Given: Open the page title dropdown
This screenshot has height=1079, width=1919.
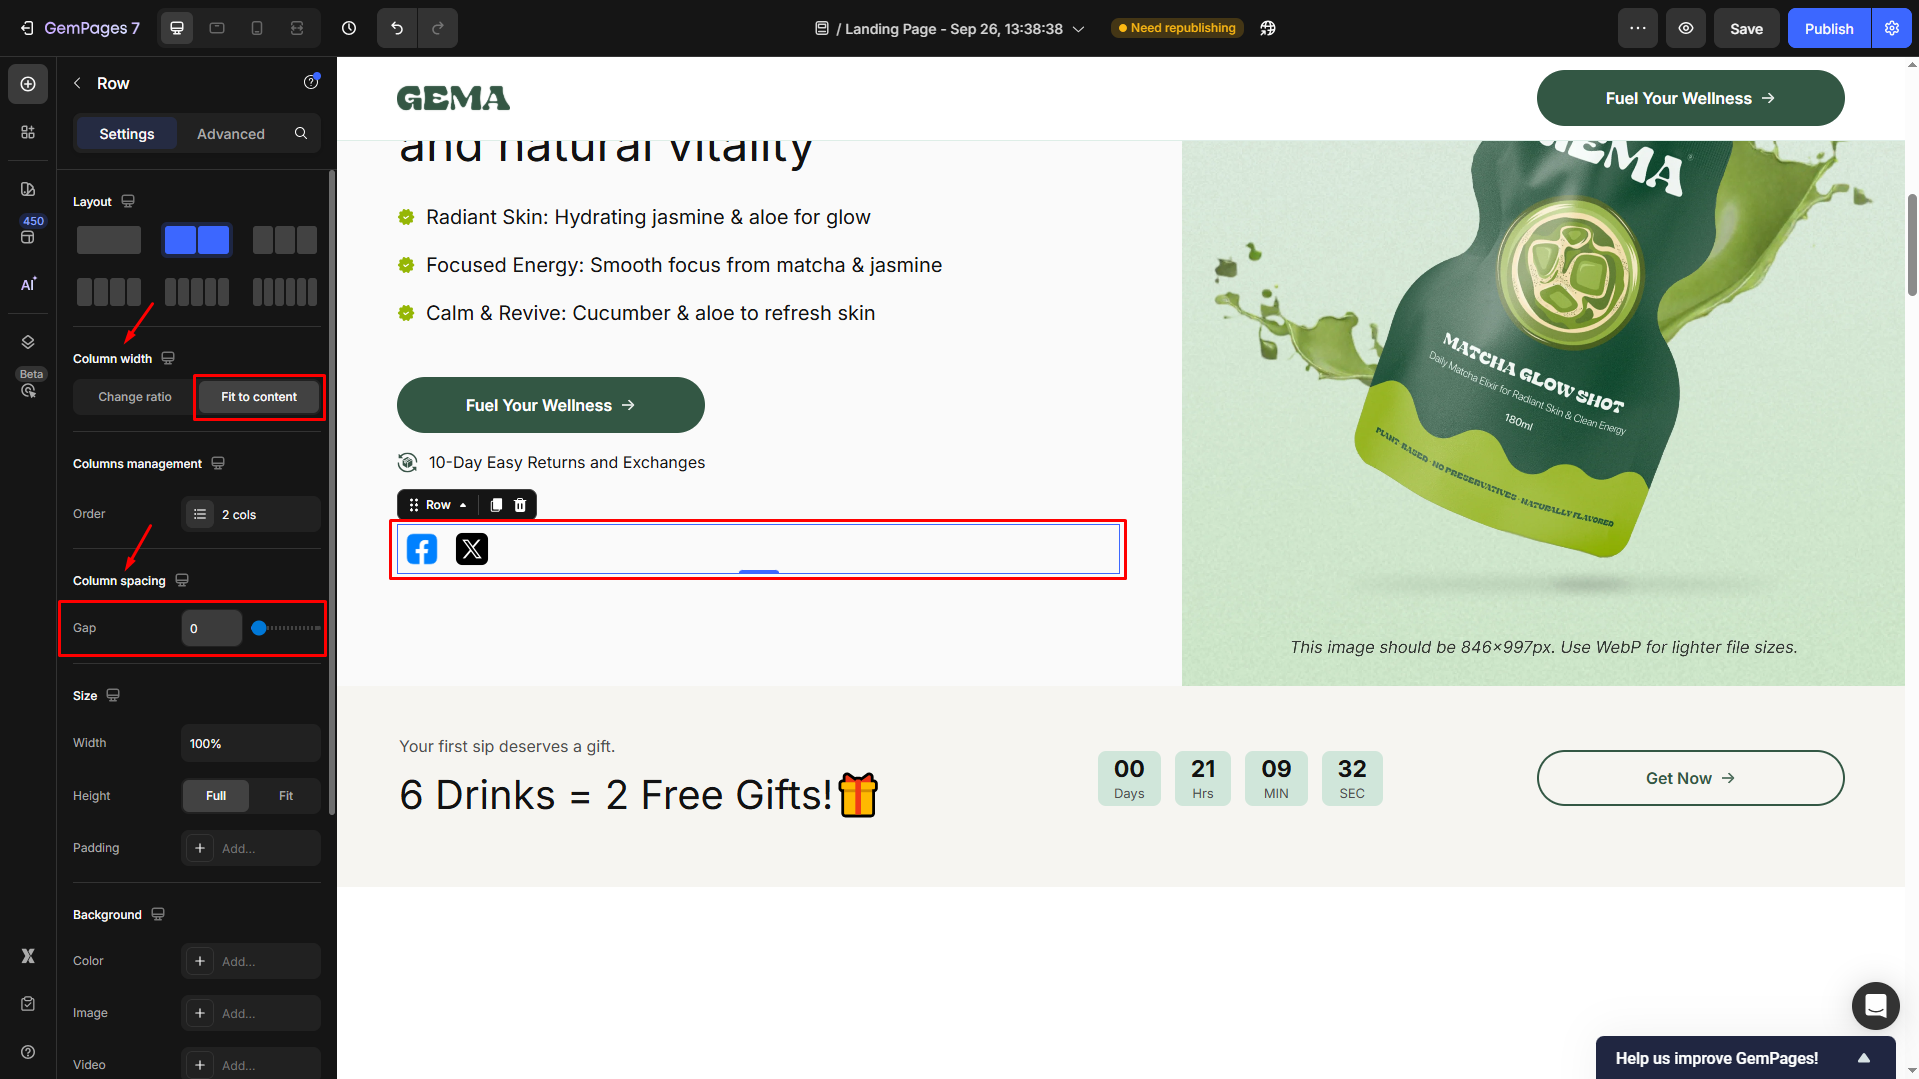Looking at the screenshot, I should coord(1079,29).
